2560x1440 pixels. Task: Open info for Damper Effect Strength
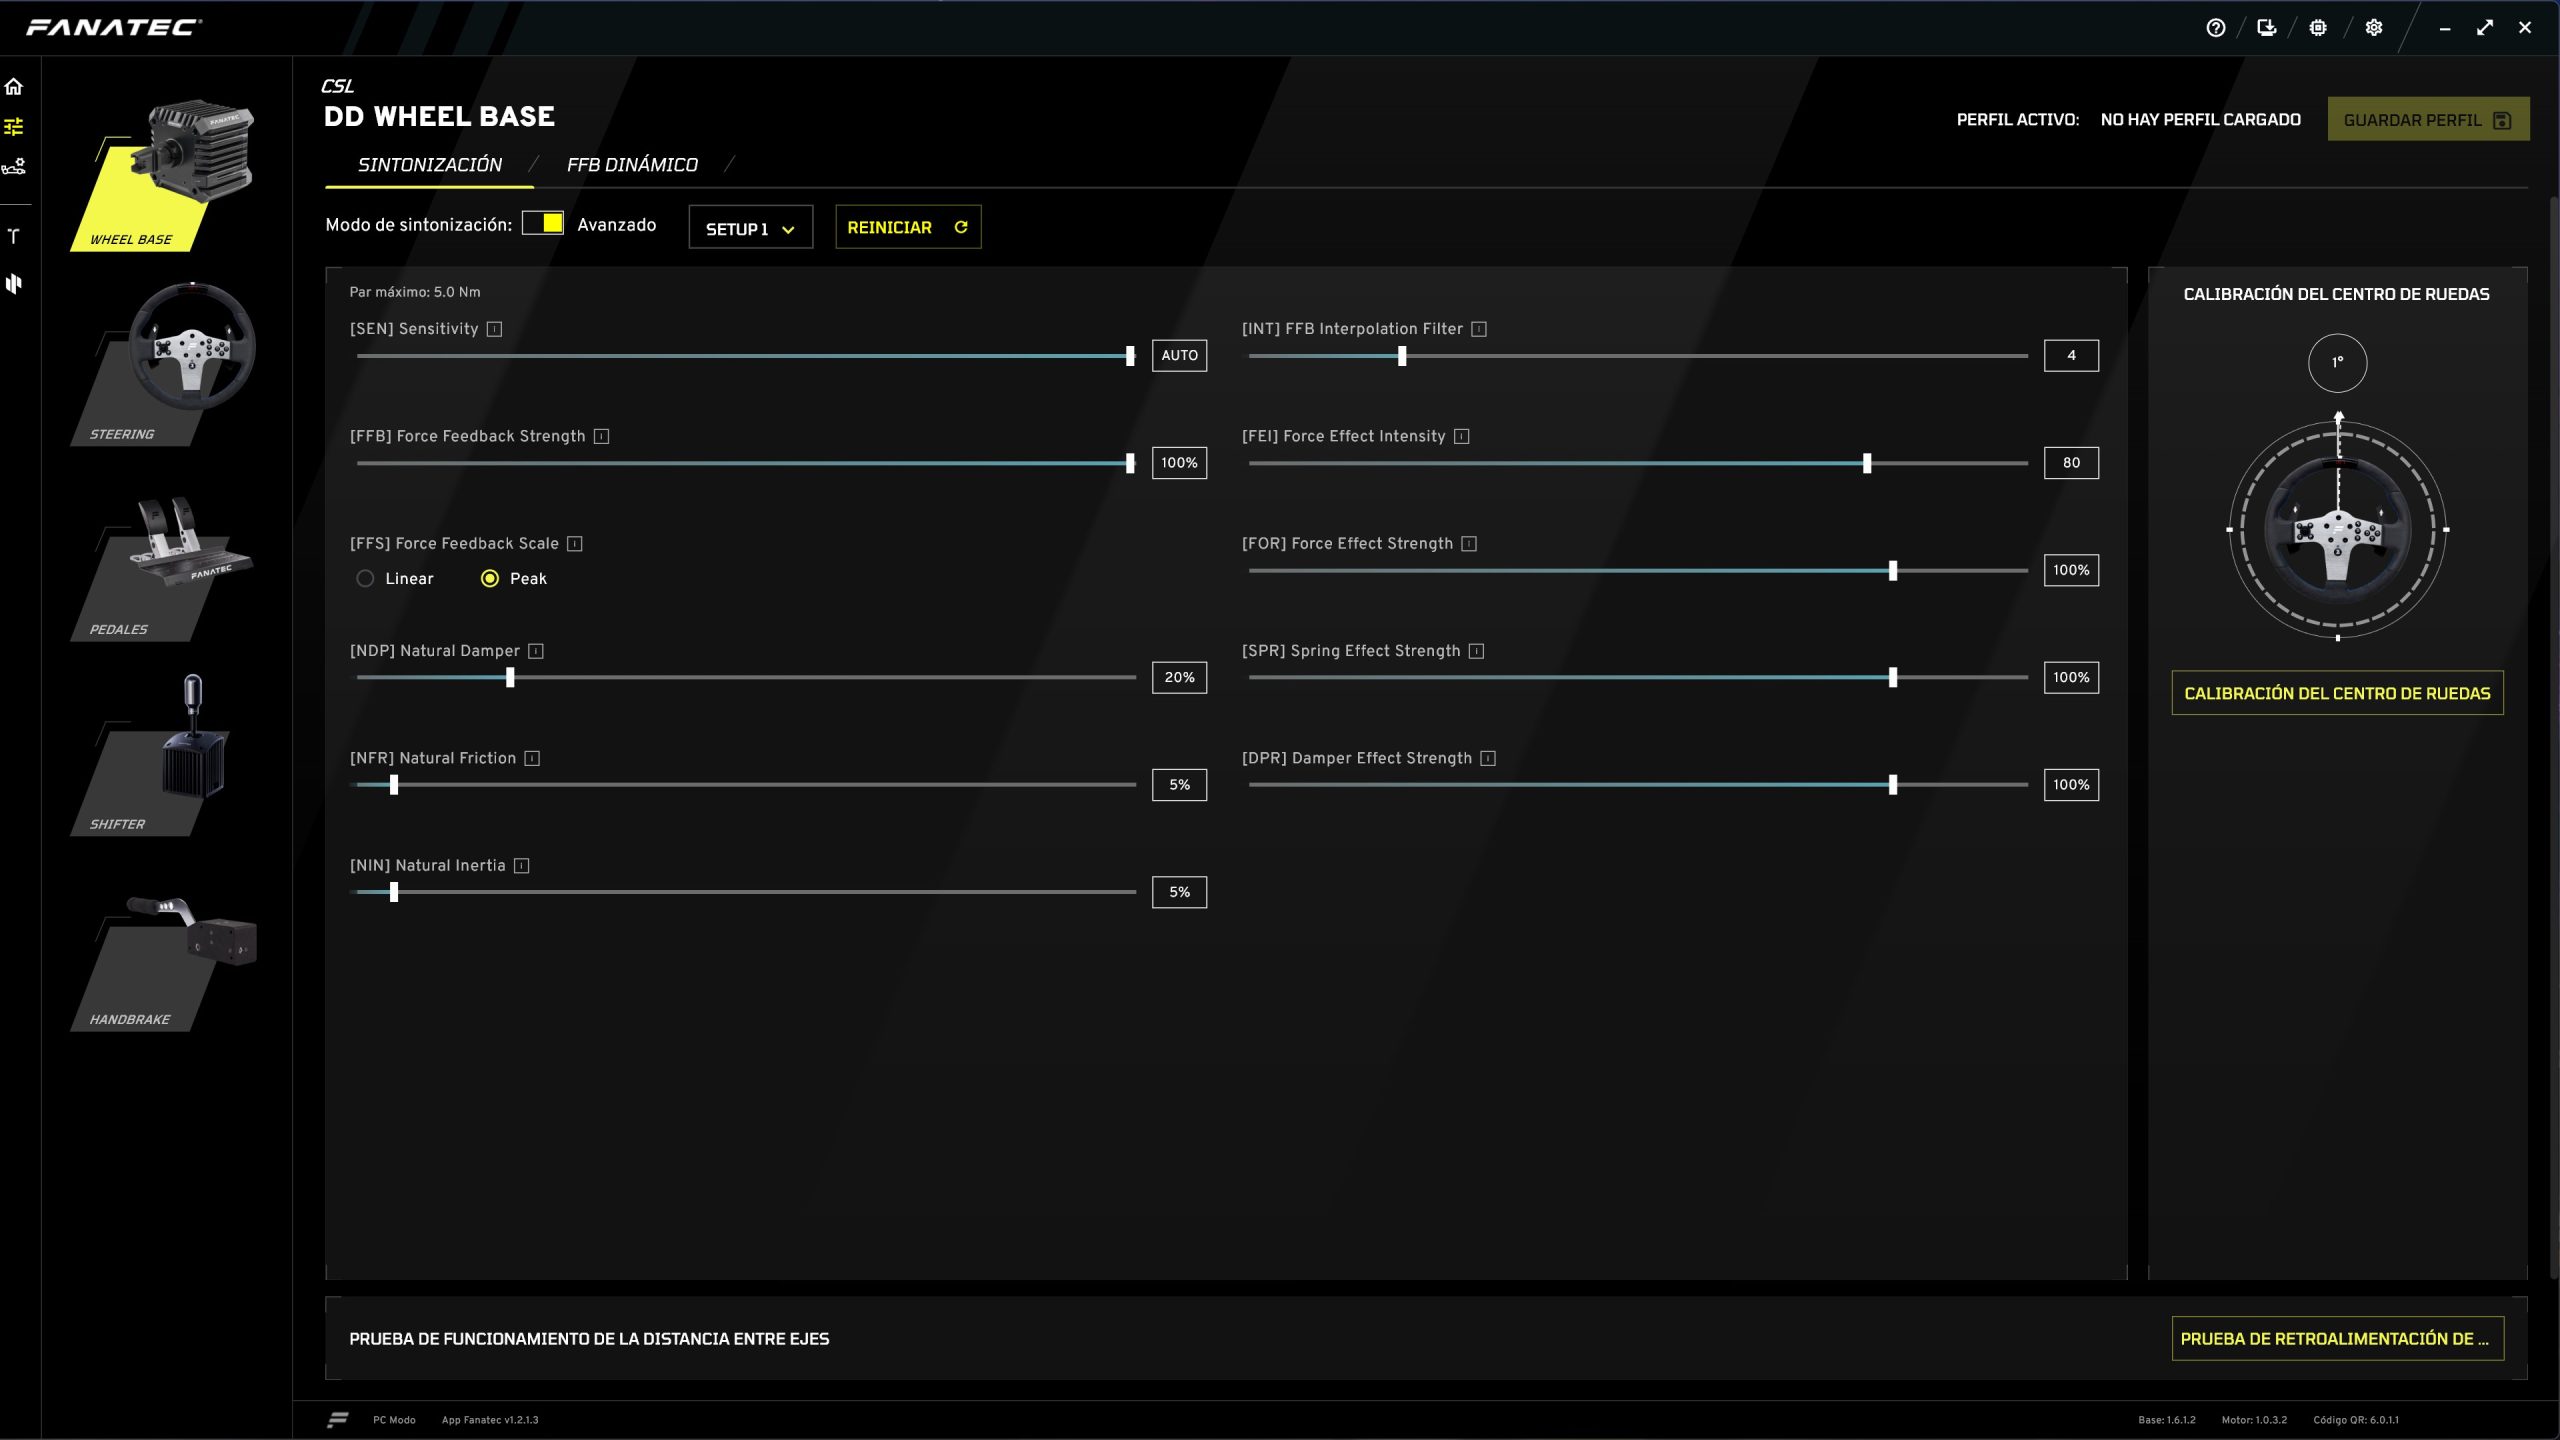coord(1488,758)
